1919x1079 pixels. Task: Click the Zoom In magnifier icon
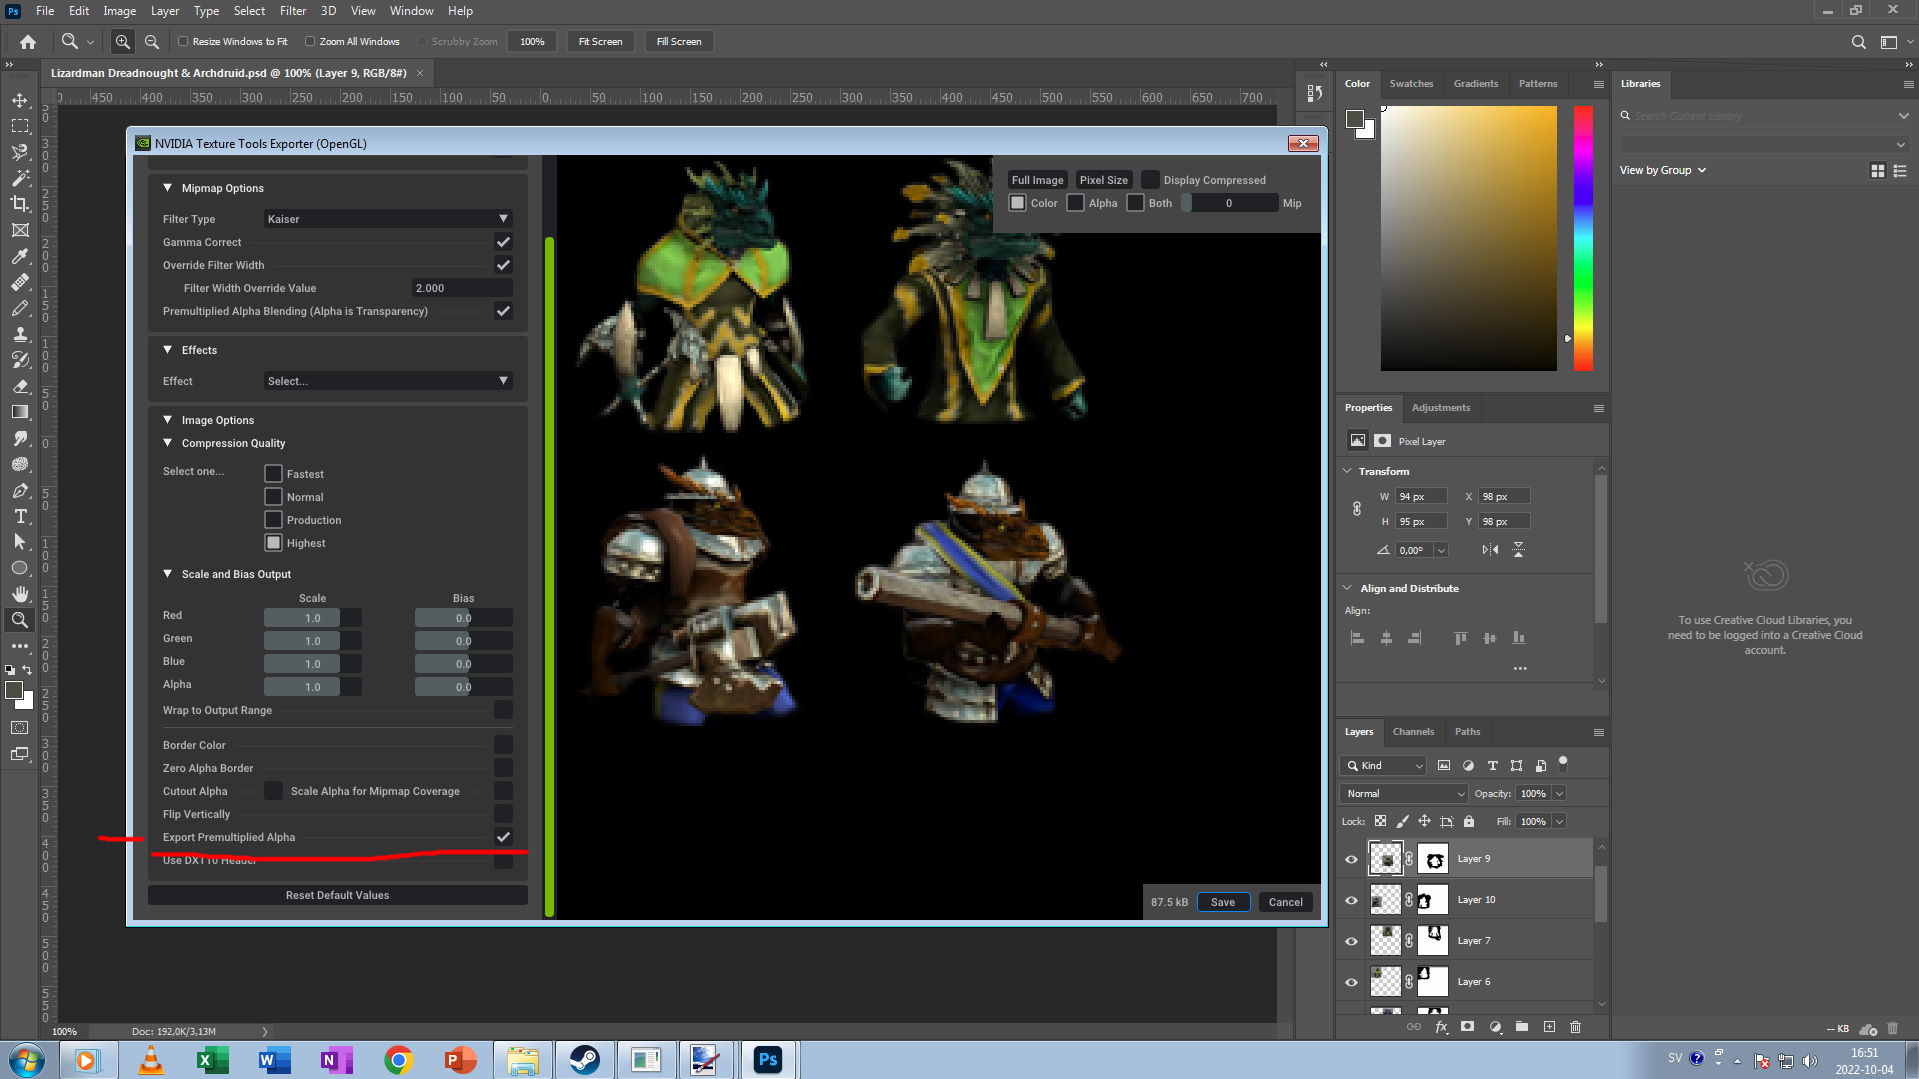[x=122, y=42]
